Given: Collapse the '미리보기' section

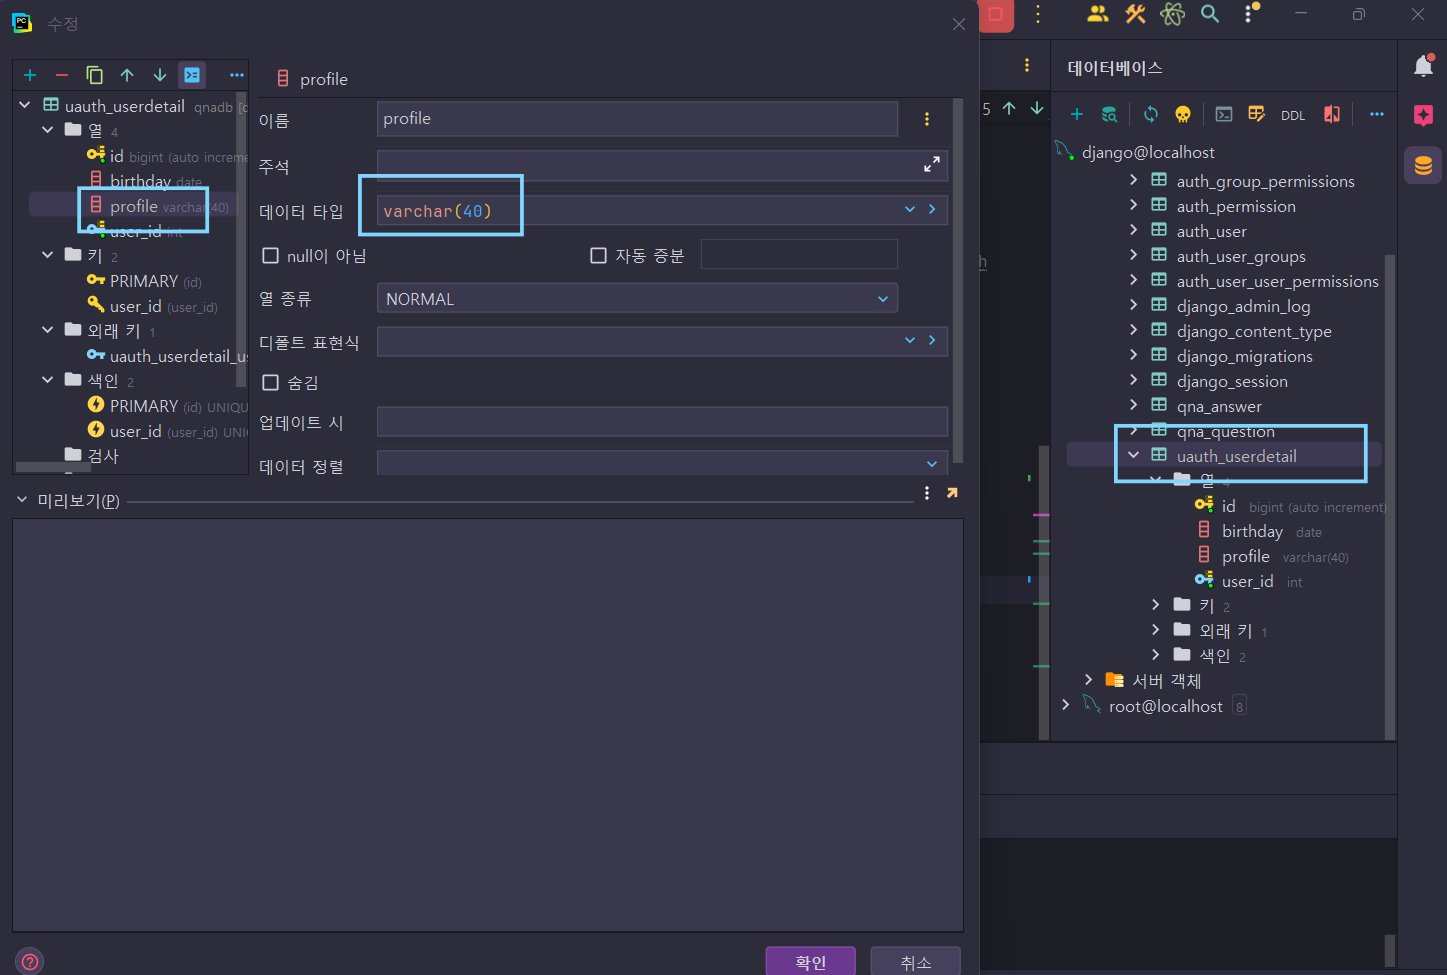Looking at the screenshot, I should 22,499.
